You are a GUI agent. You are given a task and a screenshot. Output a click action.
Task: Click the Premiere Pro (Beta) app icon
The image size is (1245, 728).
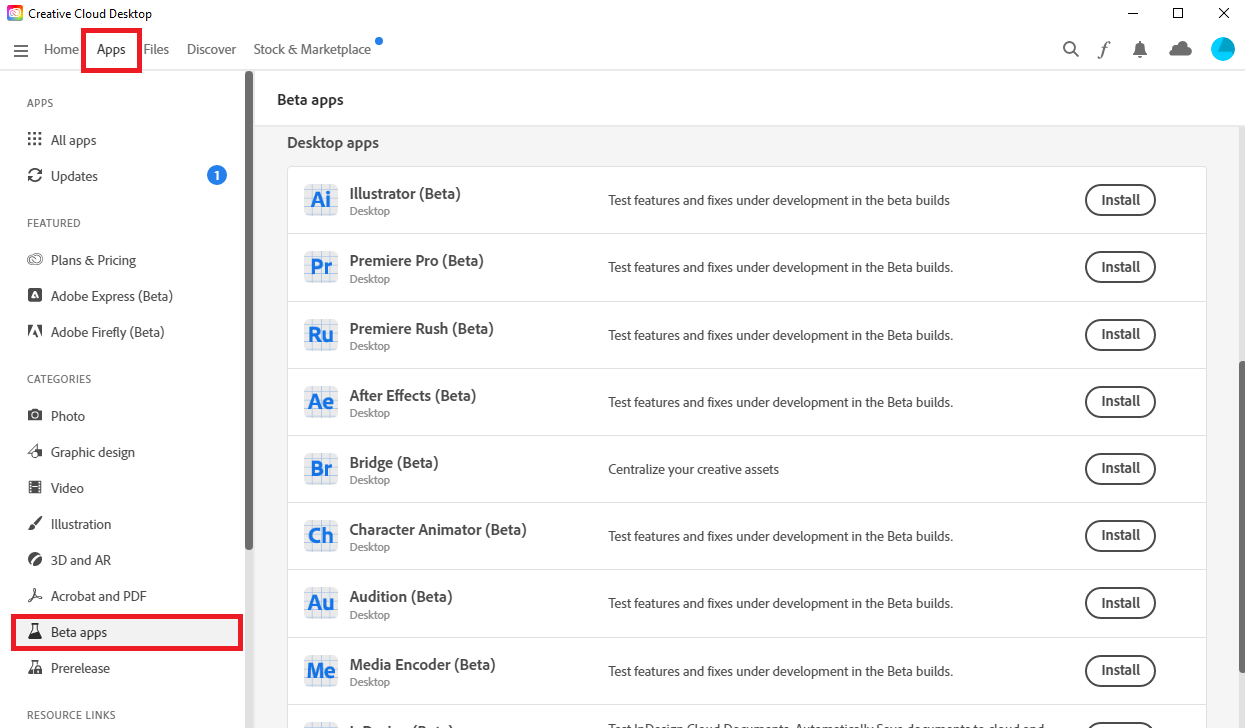tap(321, 267)
